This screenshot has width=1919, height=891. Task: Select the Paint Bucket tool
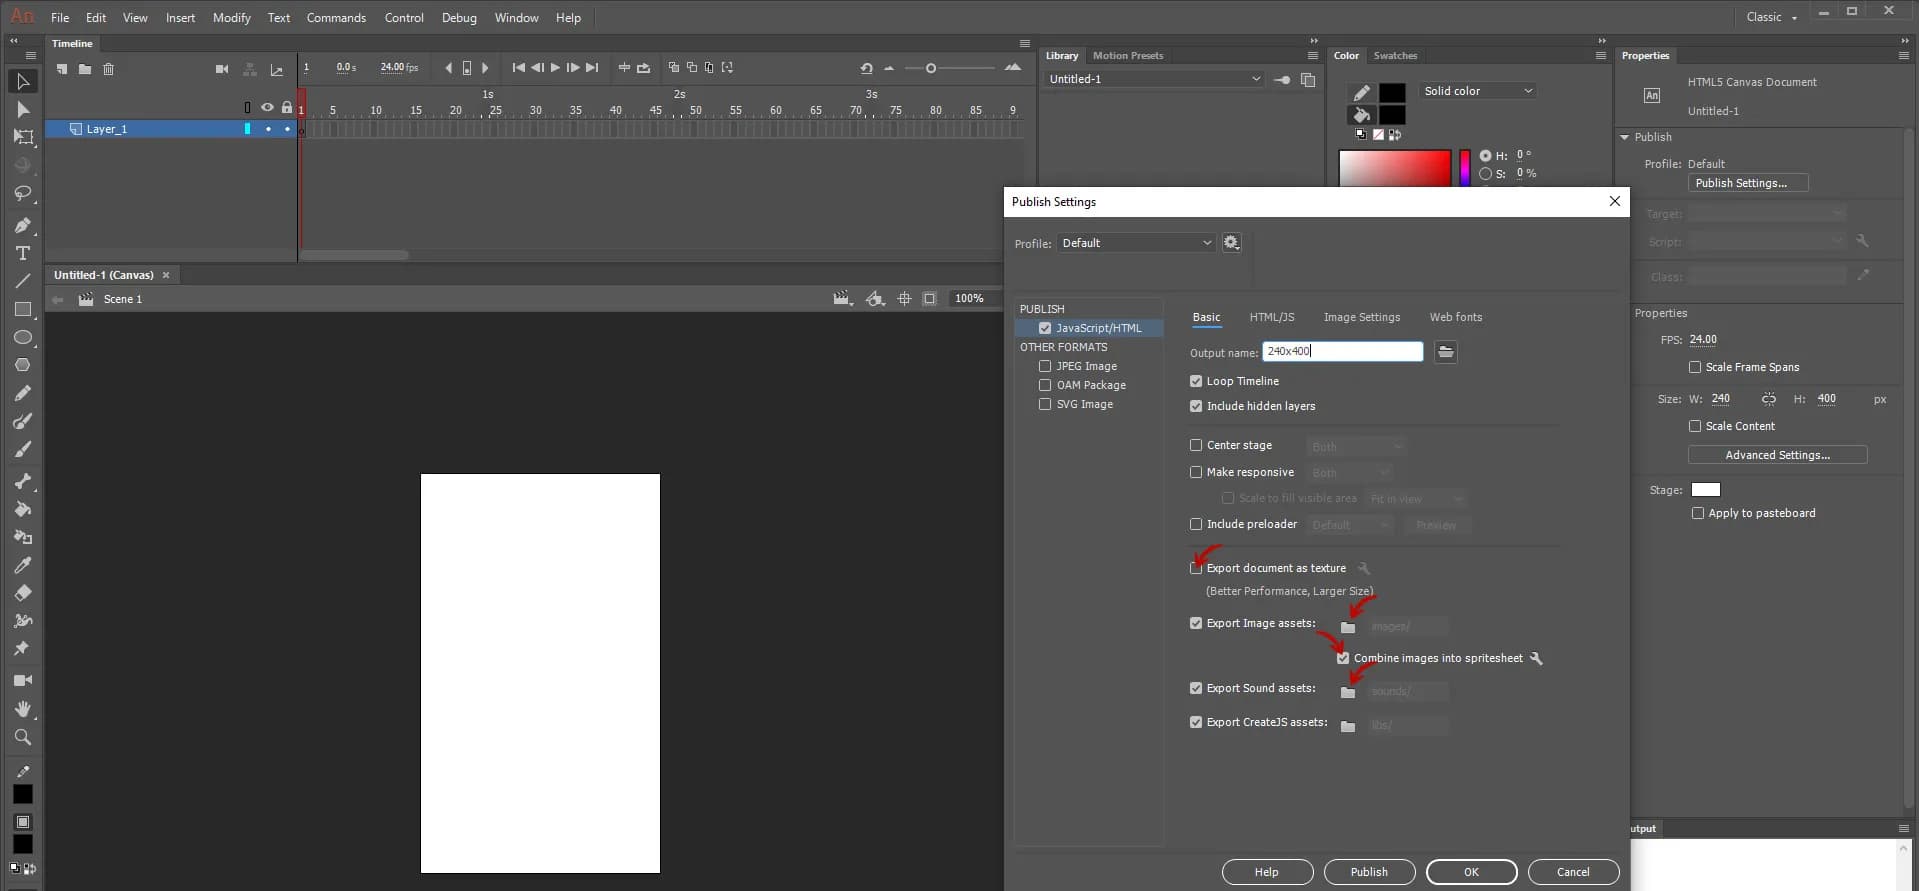tap(23, 509)
